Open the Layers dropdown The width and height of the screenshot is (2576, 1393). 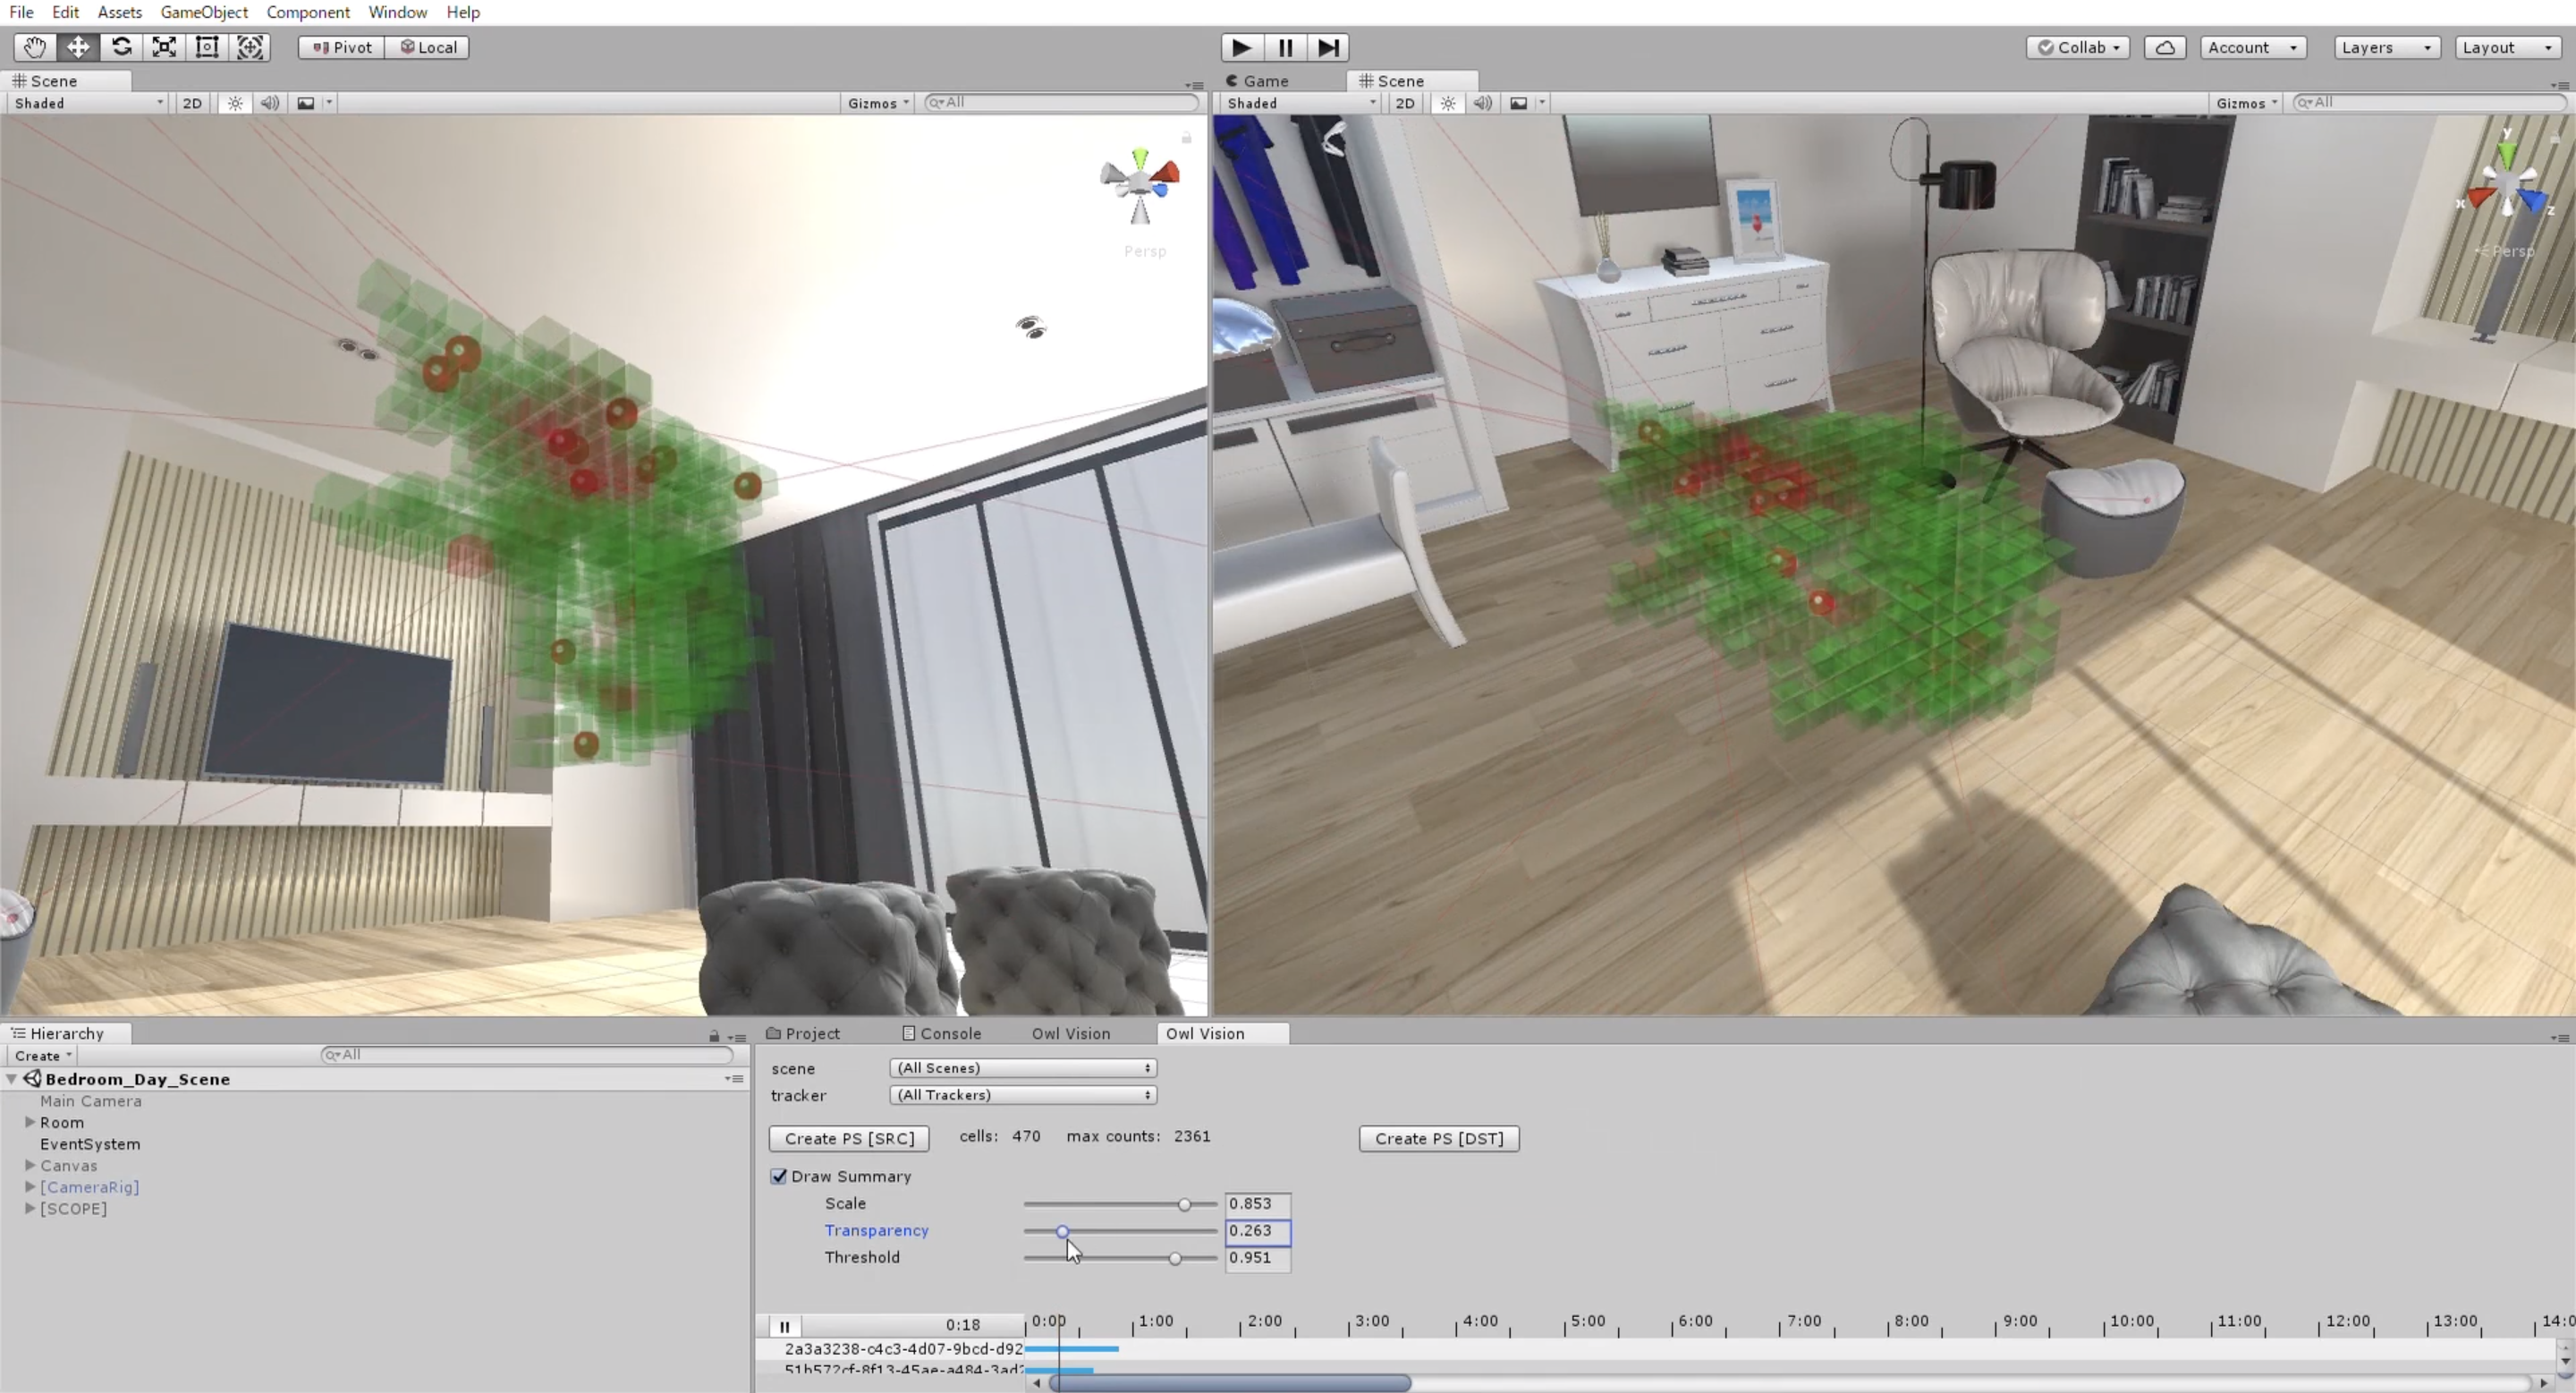pos(2386,47)
